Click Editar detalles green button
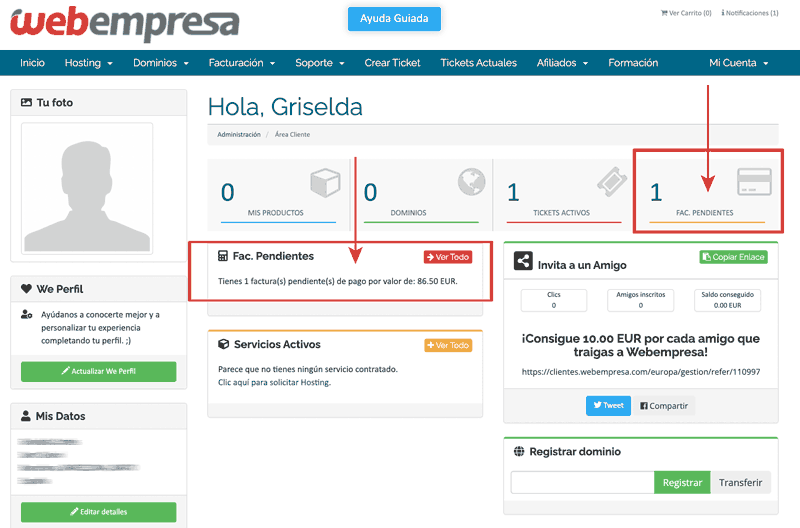 (x=98, y=512)
